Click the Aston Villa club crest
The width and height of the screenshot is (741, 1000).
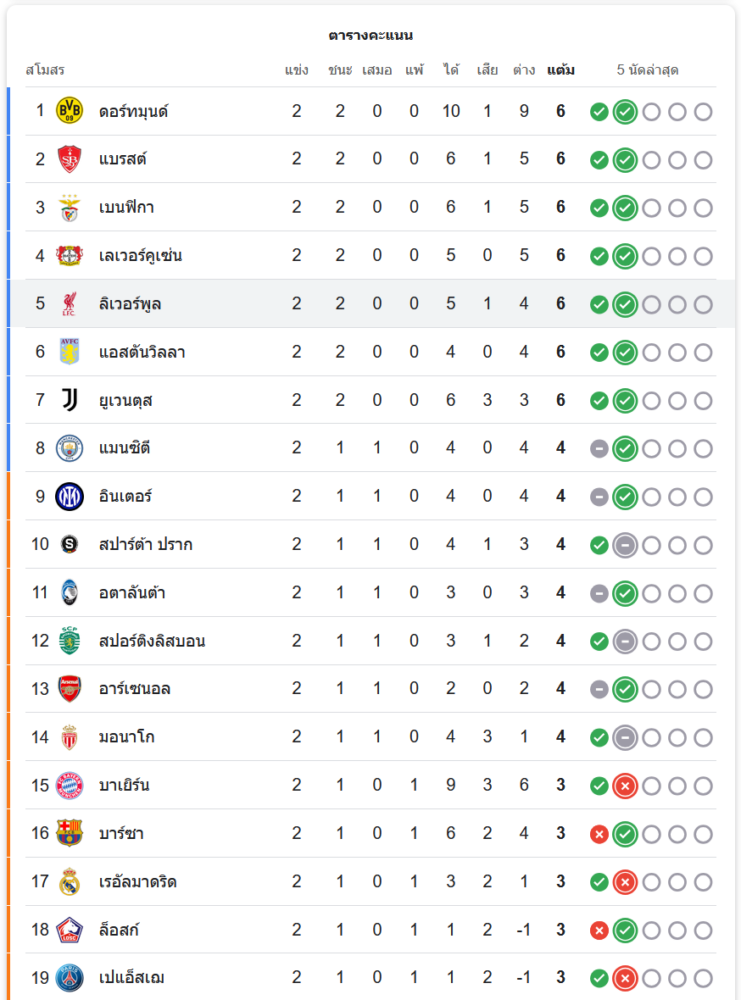[x=69, y=352]
